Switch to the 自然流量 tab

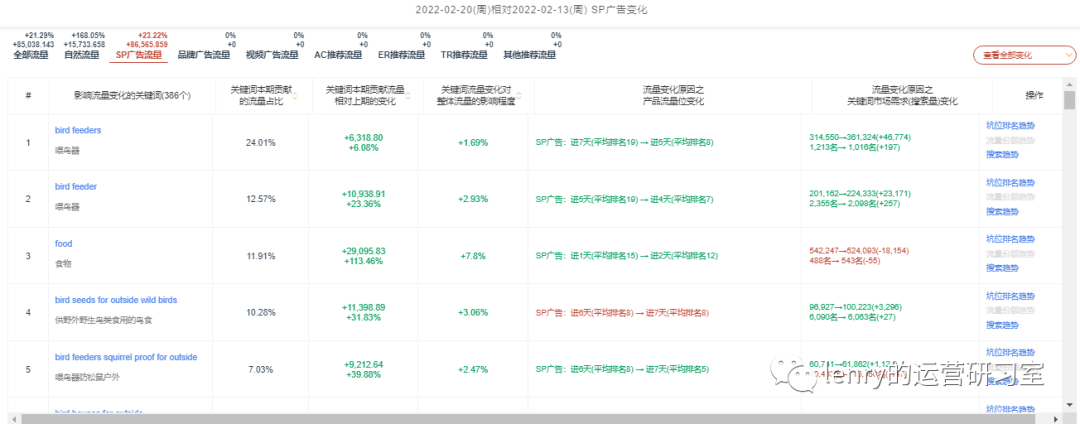82,54
